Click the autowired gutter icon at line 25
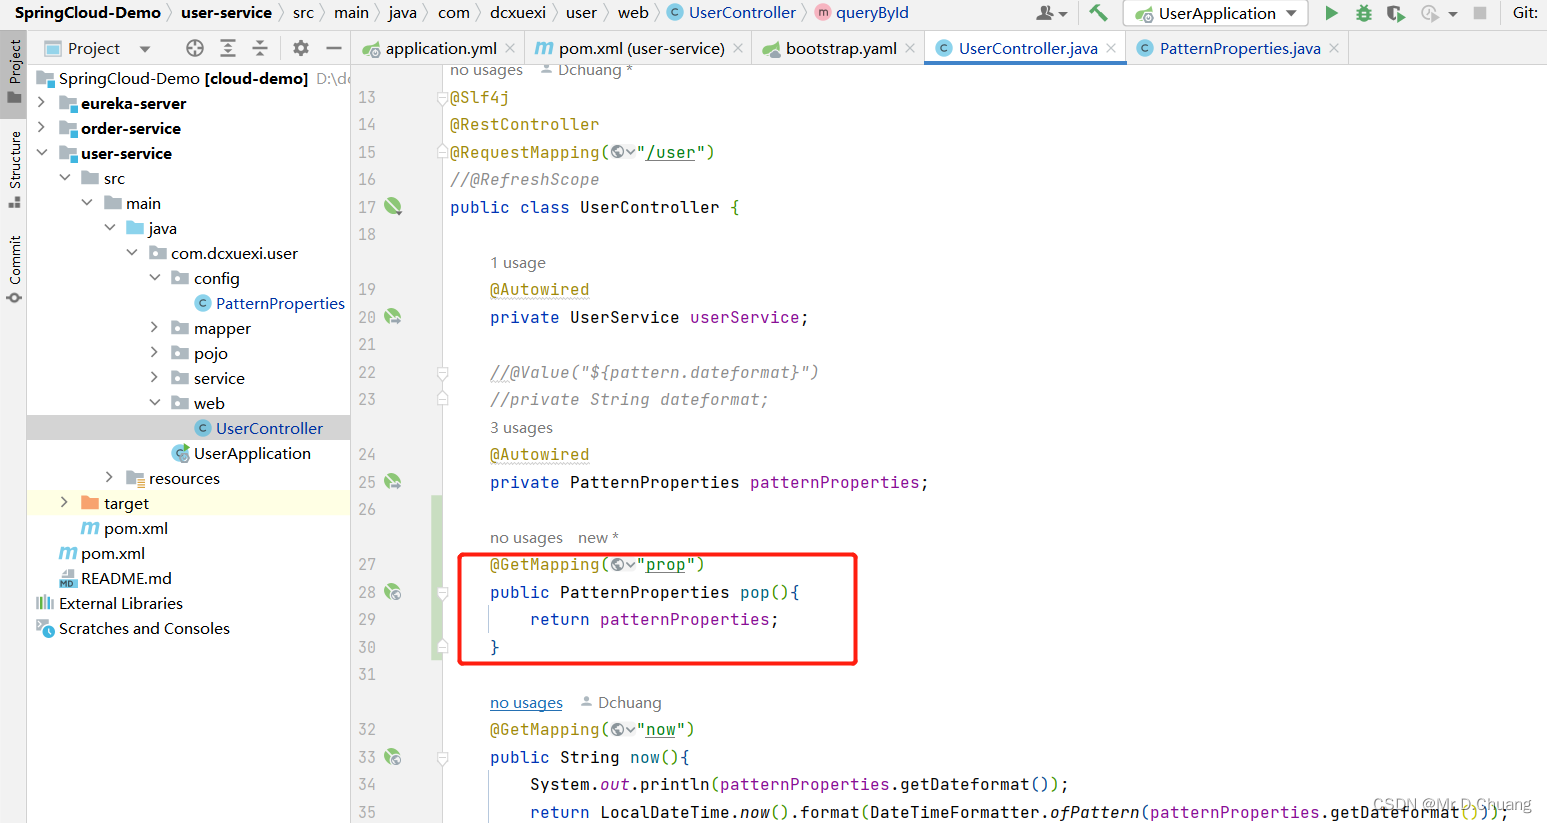The height and width of the screenshot is (823, 1547). pyautogui.click(x=393, y=481)
